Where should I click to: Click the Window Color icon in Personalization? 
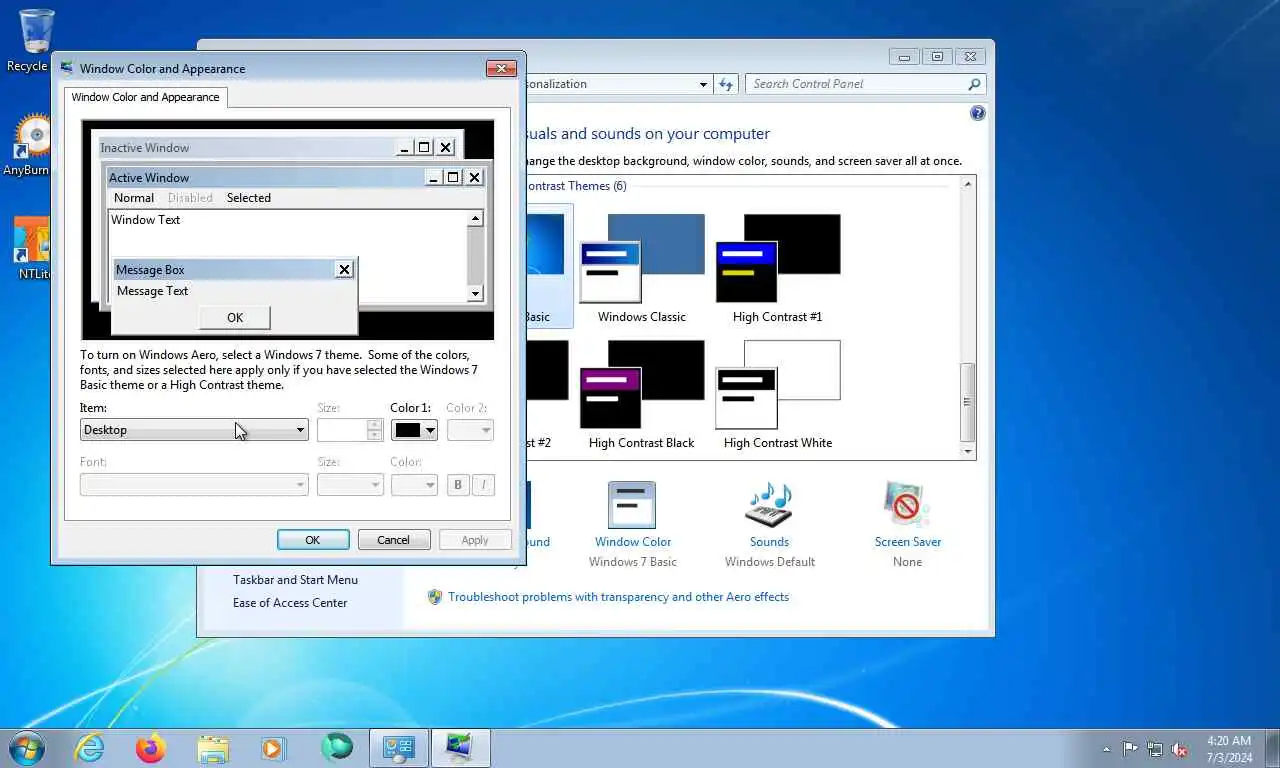click(632, 505)
